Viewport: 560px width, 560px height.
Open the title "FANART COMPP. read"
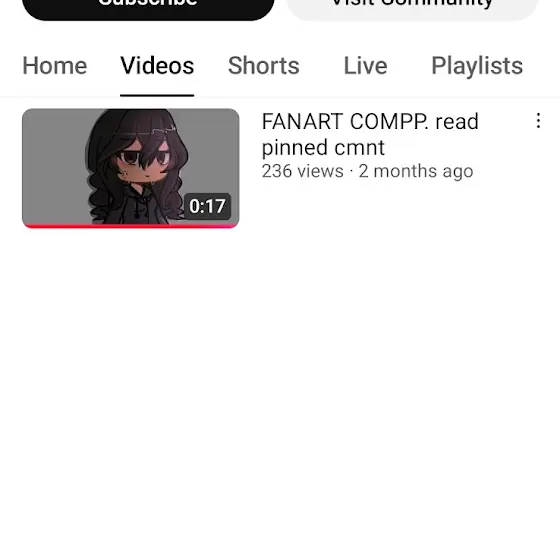point(370,121)
